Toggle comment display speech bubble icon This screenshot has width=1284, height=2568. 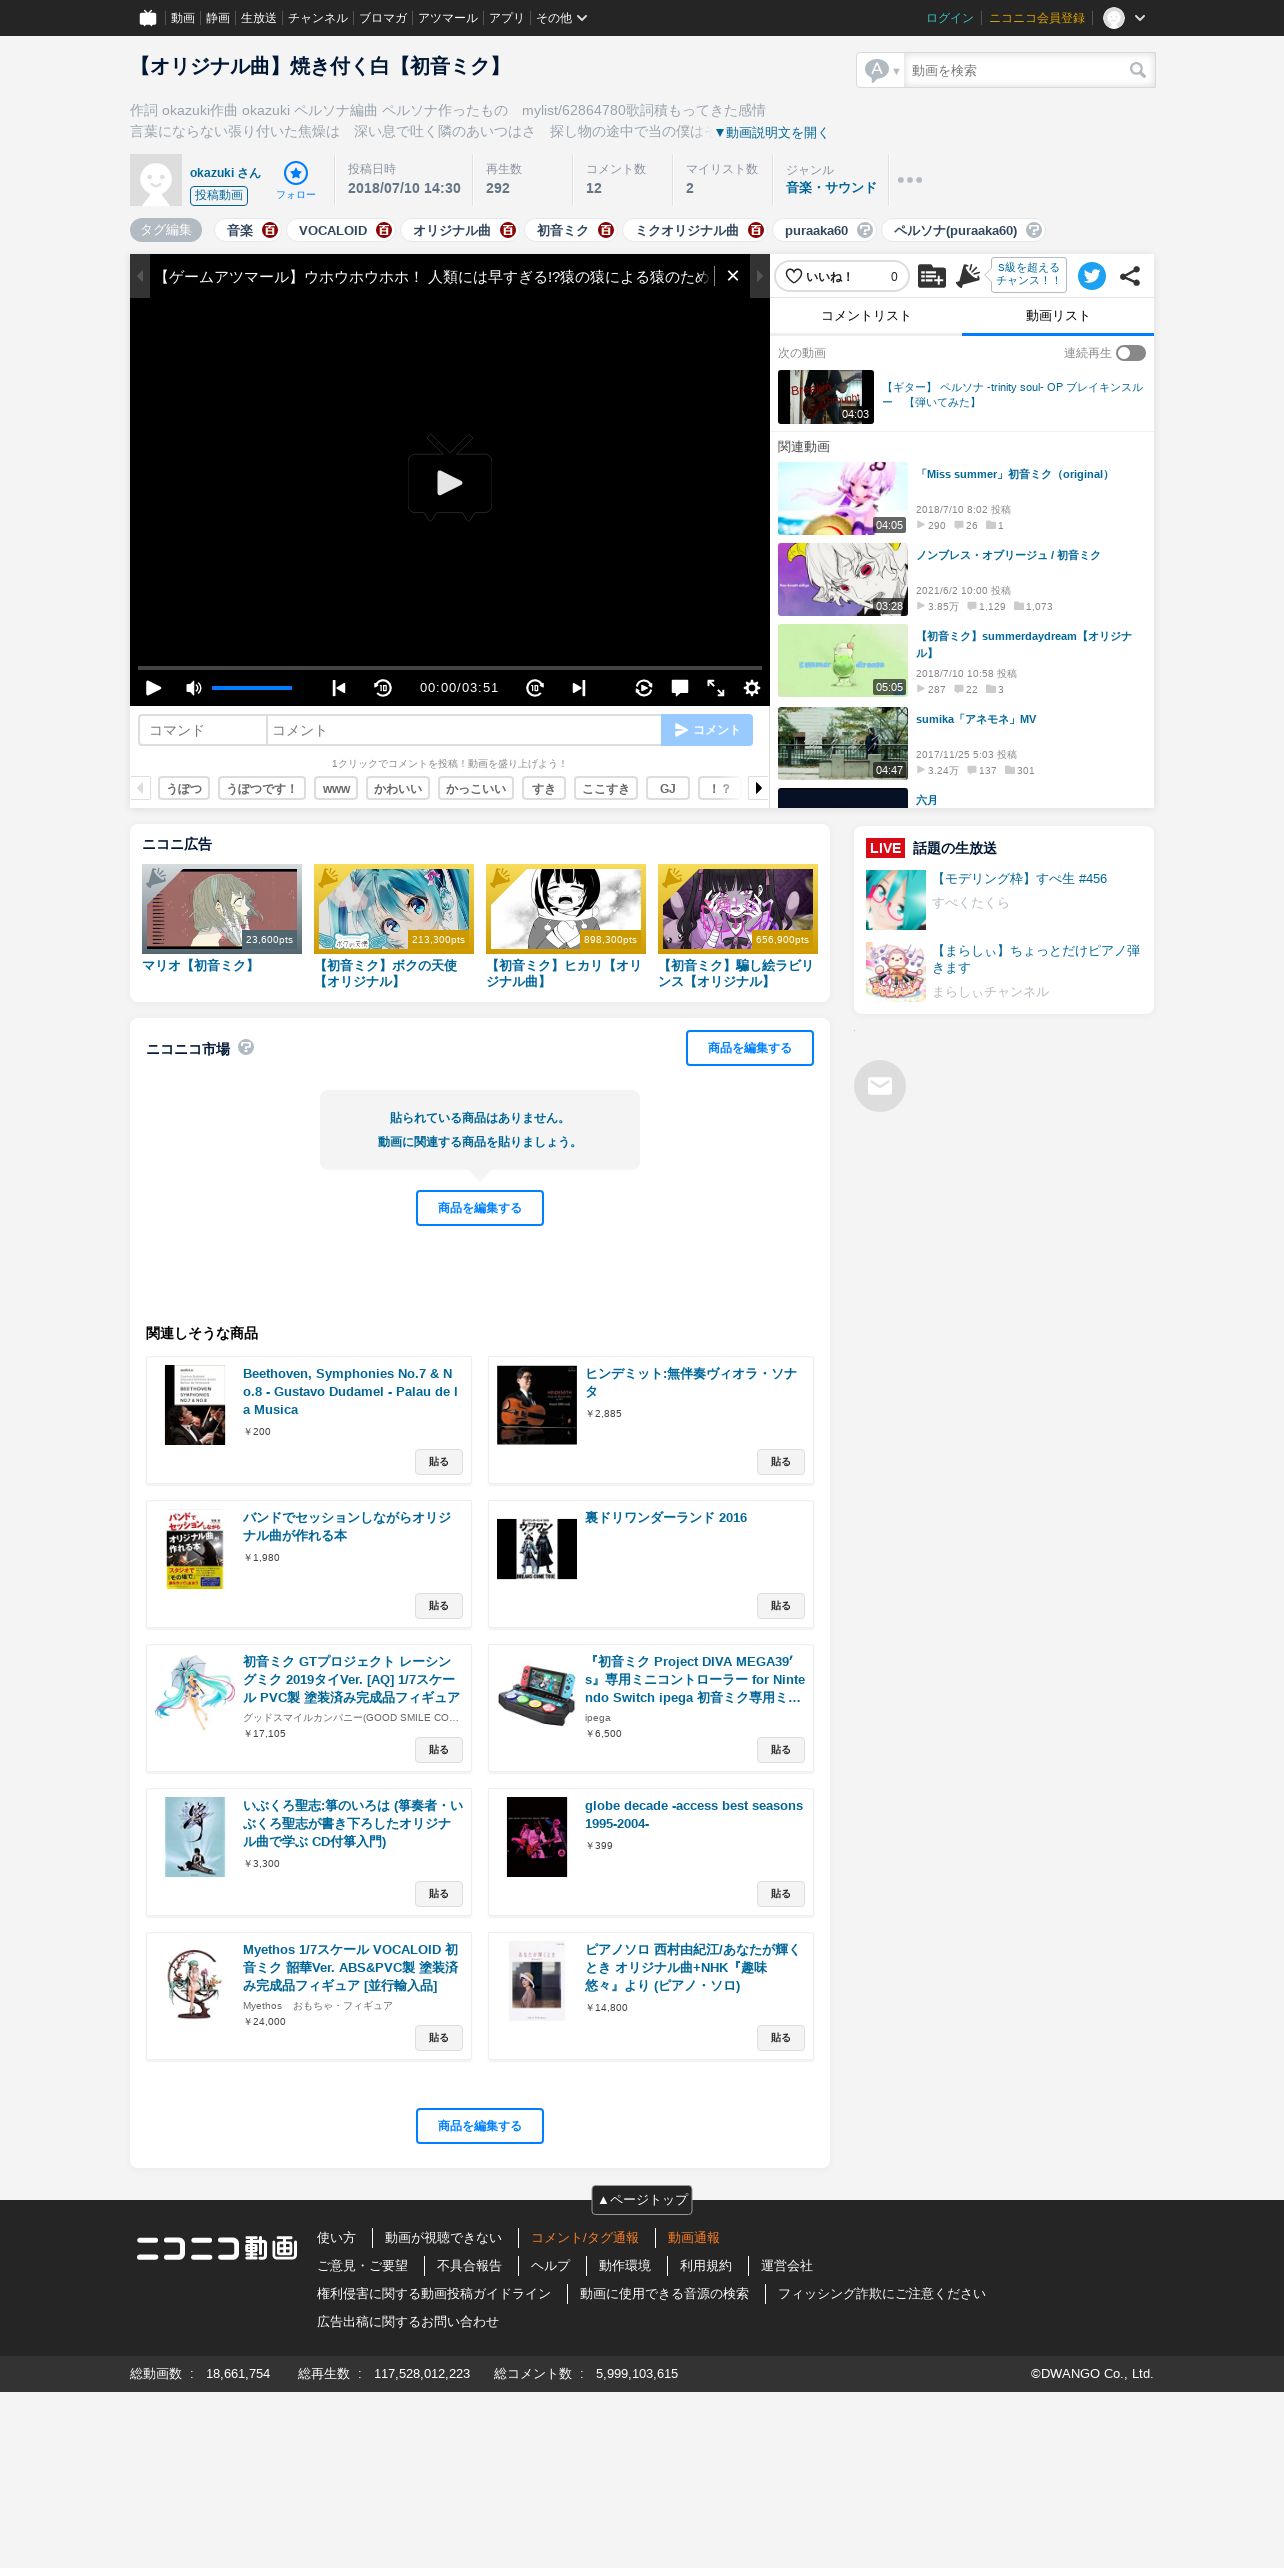680,688
